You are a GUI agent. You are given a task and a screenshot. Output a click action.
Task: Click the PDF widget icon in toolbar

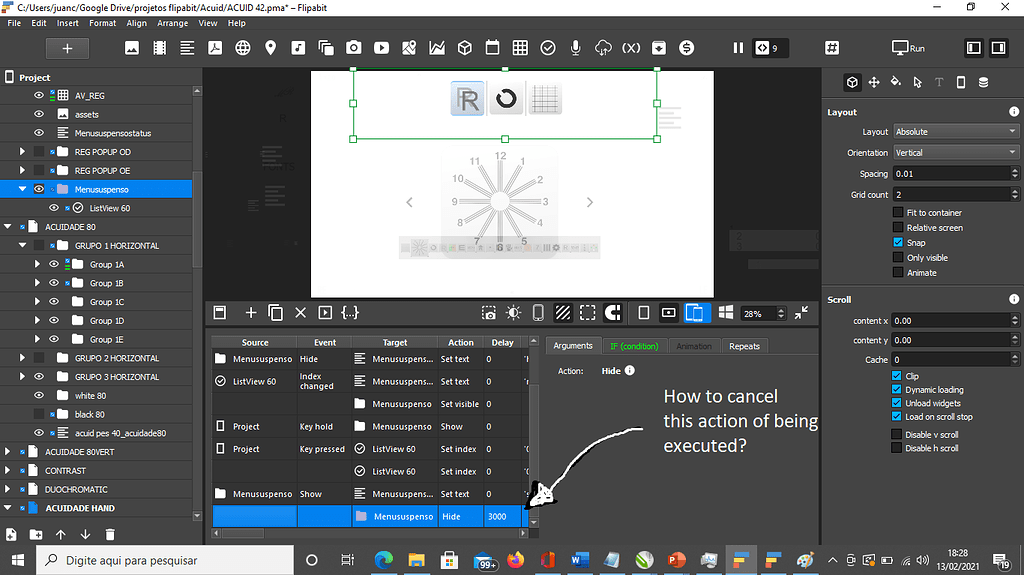pos(215,48)
